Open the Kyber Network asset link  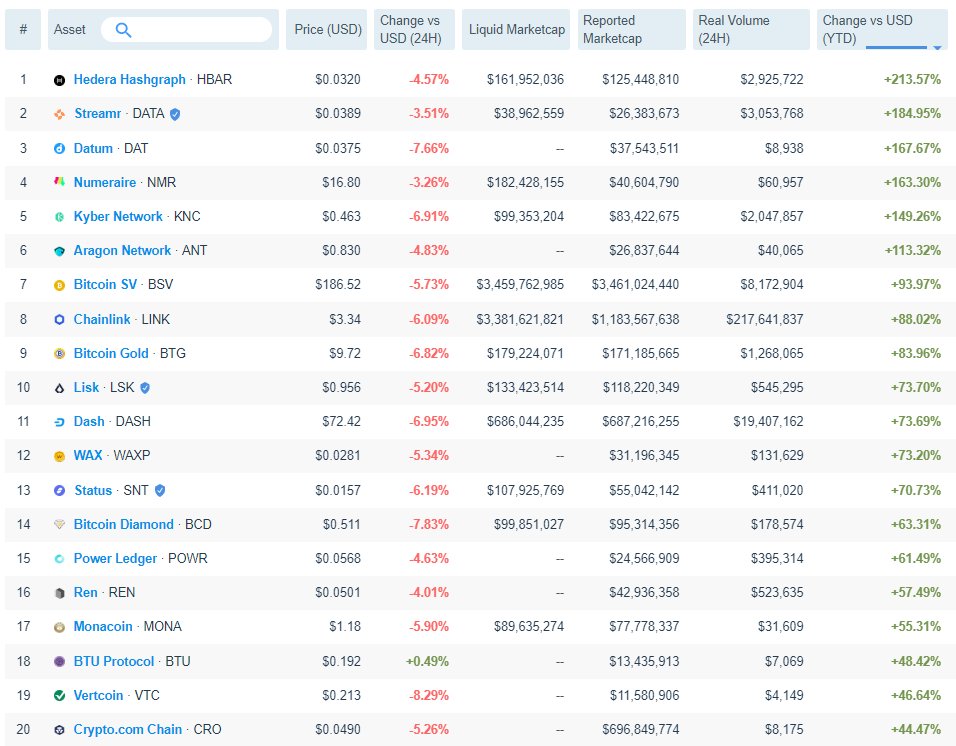(x=118, y=216)
